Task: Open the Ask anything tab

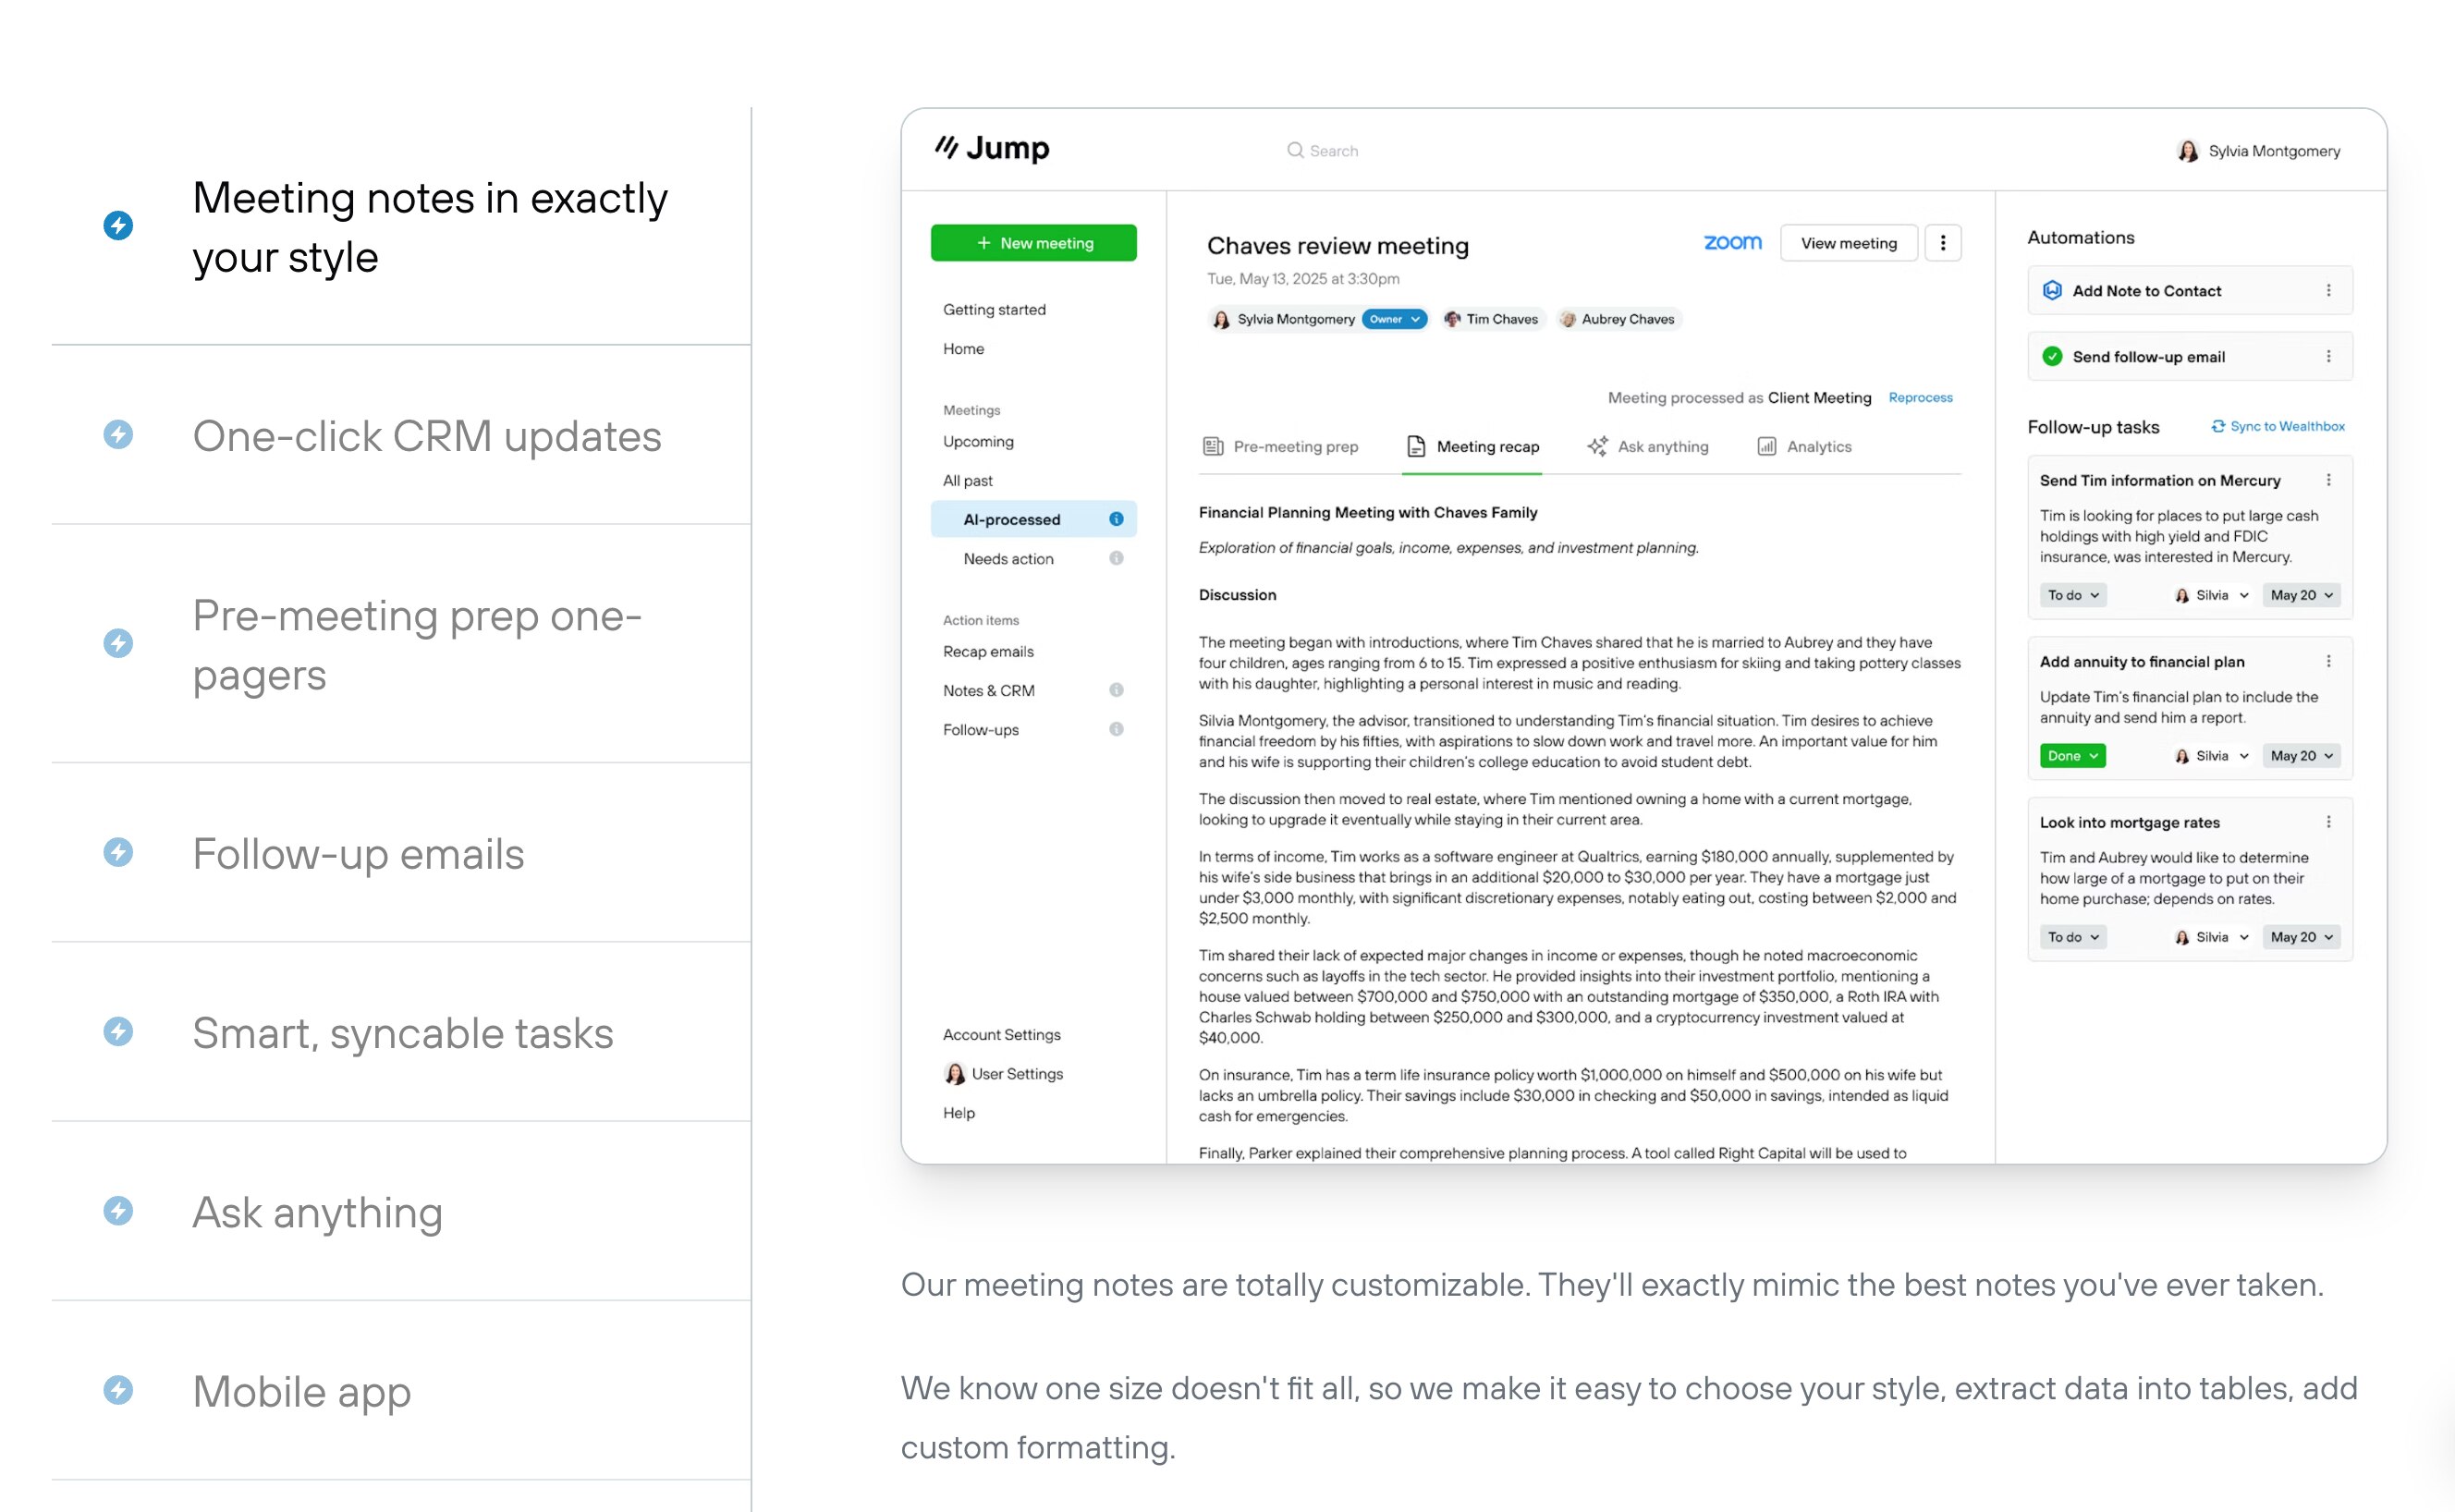Action: 1648,447
